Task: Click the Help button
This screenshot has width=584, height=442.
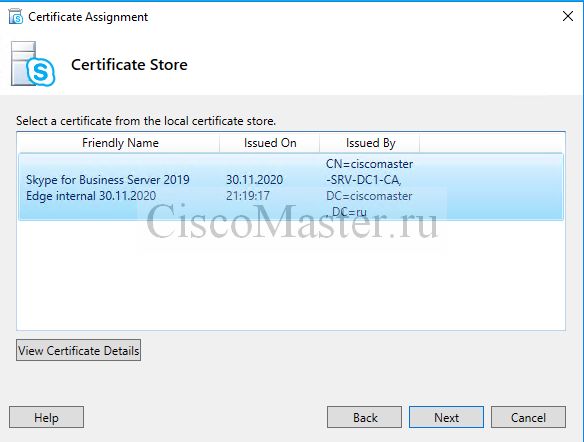Action: coord(46,417)
